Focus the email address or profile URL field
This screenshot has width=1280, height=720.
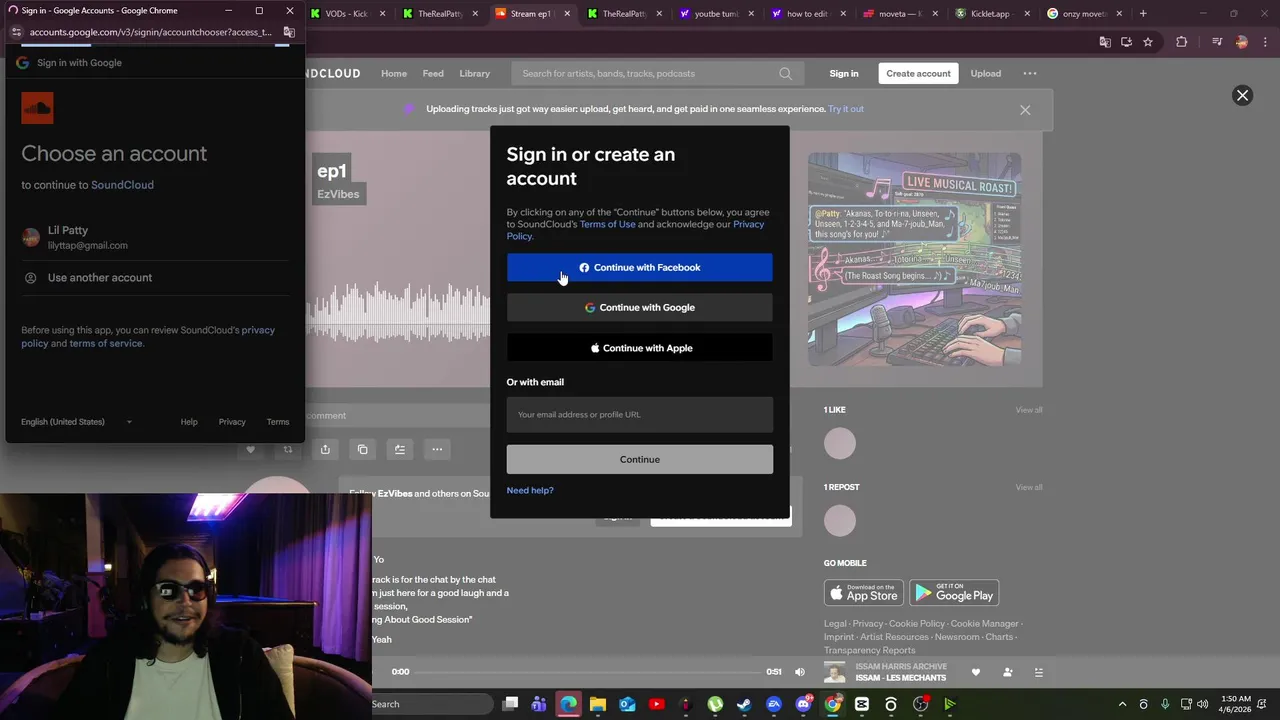coord(639,414)
